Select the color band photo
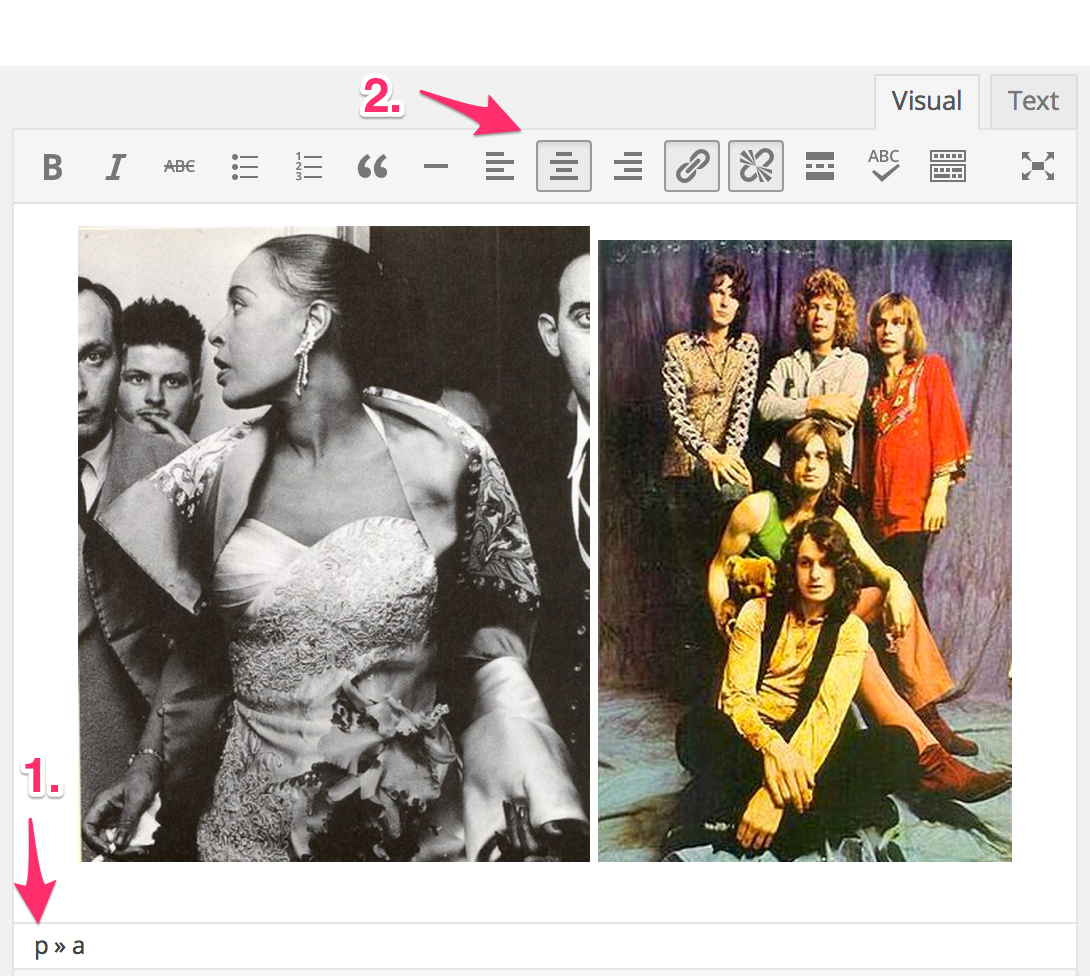Image resolution: width=1090 pixels, height=976 pixels. (x=805, y=550)
